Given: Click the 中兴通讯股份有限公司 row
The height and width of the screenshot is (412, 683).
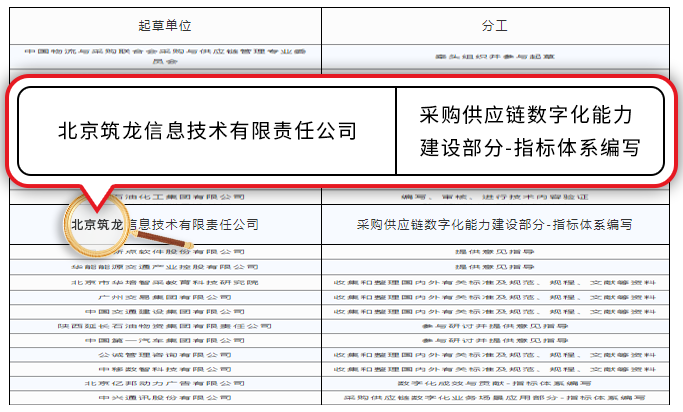Looking at the screenshot, I should point(164,398).
